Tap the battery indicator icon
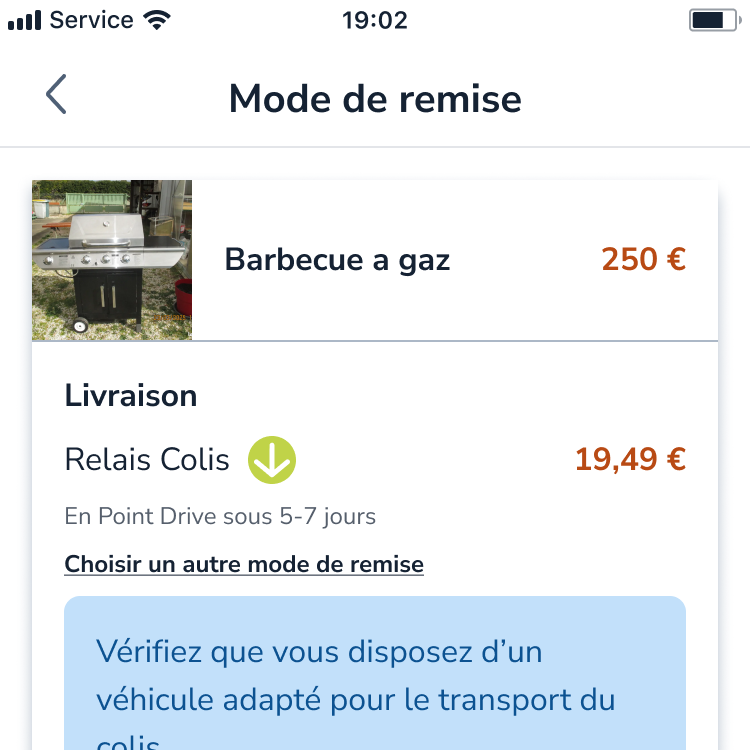Screen dimensions: 750x750 click(715, 20)
